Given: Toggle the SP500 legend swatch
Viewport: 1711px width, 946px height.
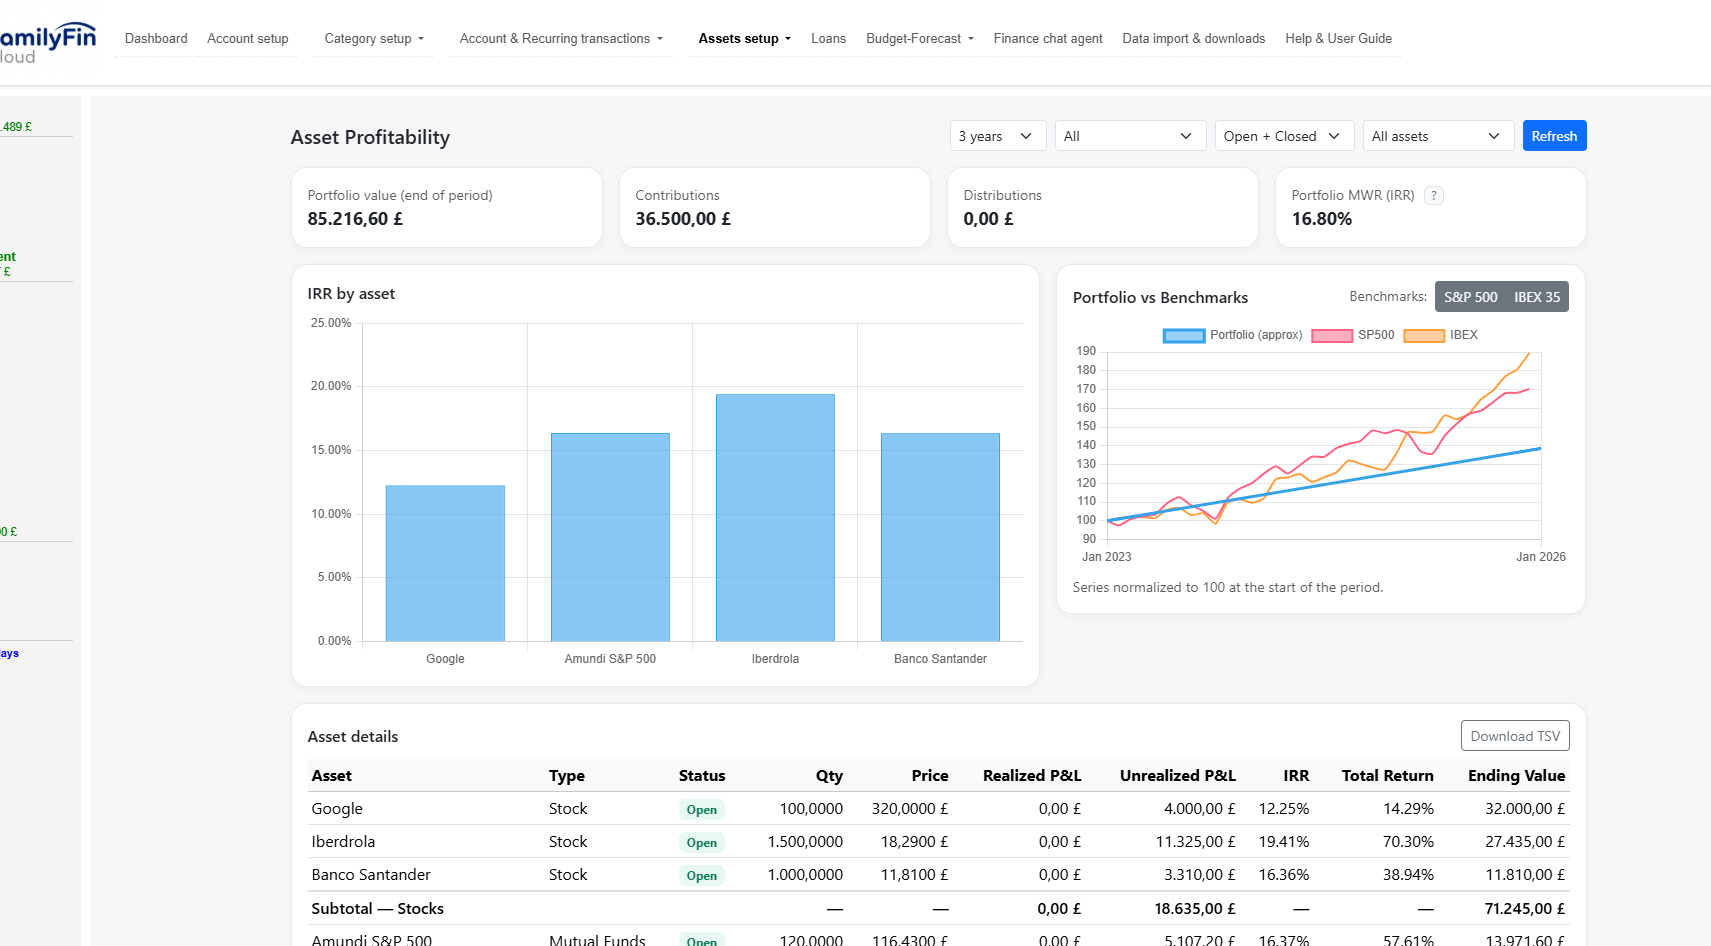Looking at the screenshot, I should [1332, 336].
